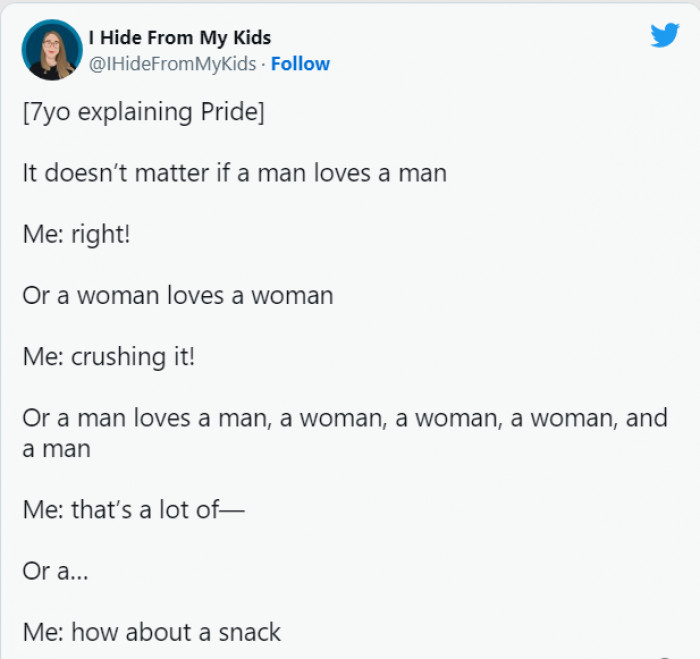The height and width of the screenshot is (659, 700).
Task: Select the "Or a woman loves a woman" line
Action: 177,295
